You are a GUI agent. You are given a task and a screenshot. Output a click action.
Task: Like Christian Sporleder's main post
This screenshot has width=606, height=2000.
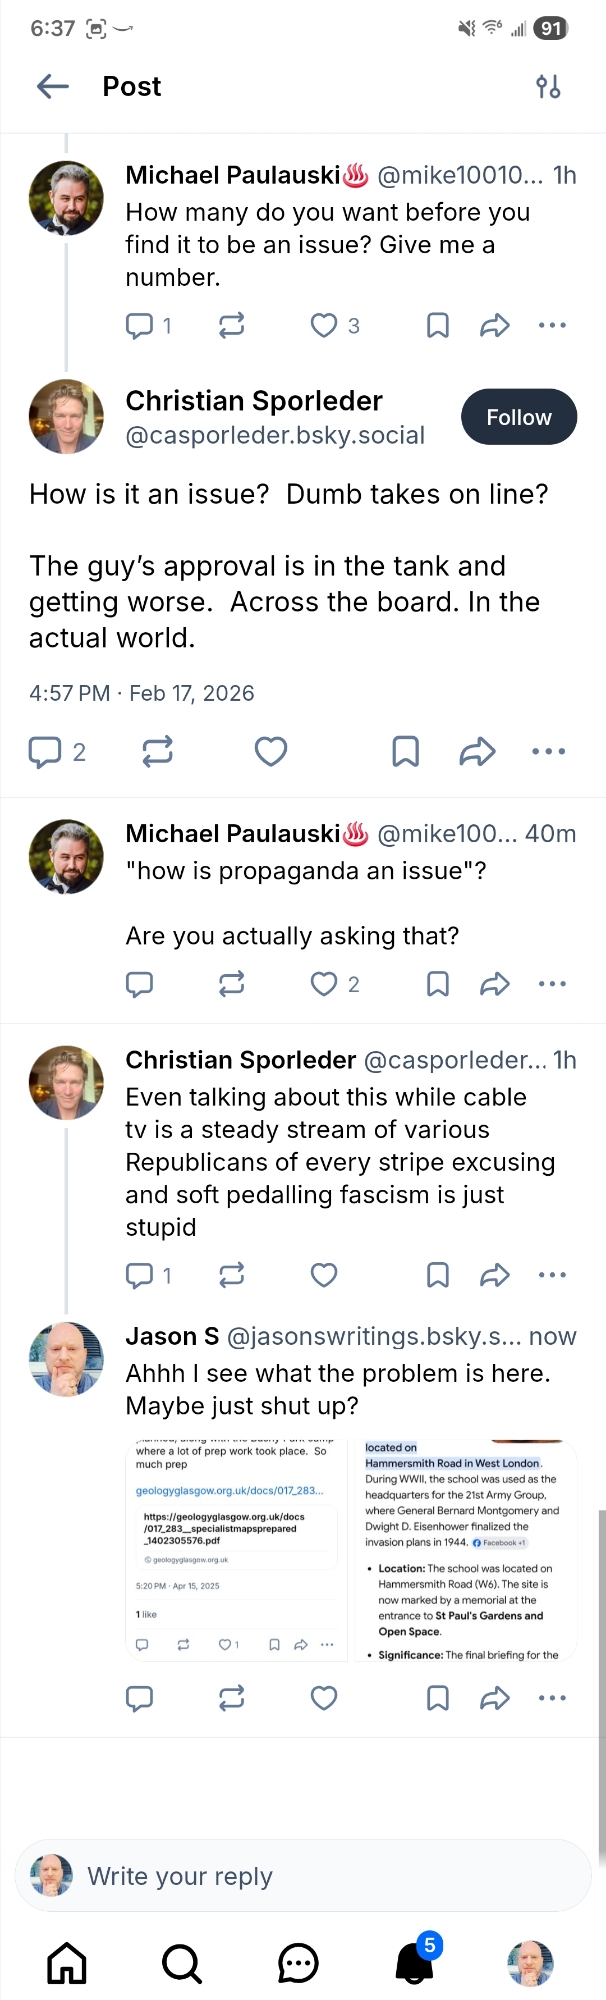[x=271, y=752]
